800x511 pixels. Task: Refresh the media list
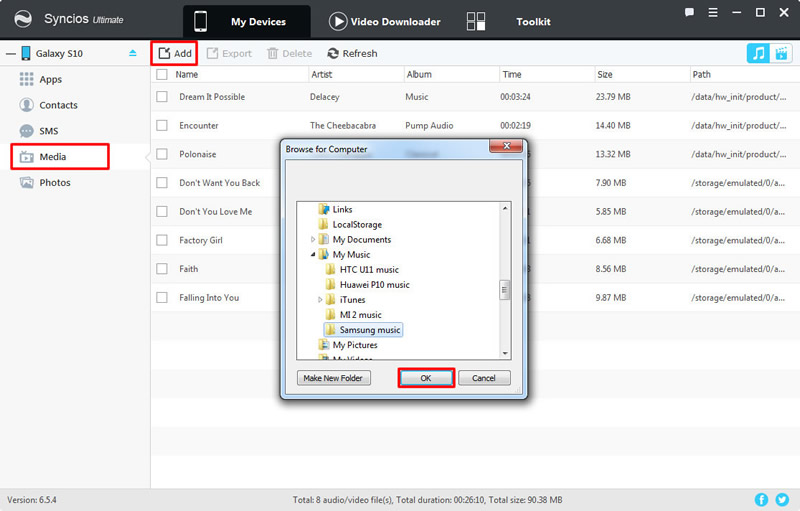pyautogui.click(x=352, y=53)
